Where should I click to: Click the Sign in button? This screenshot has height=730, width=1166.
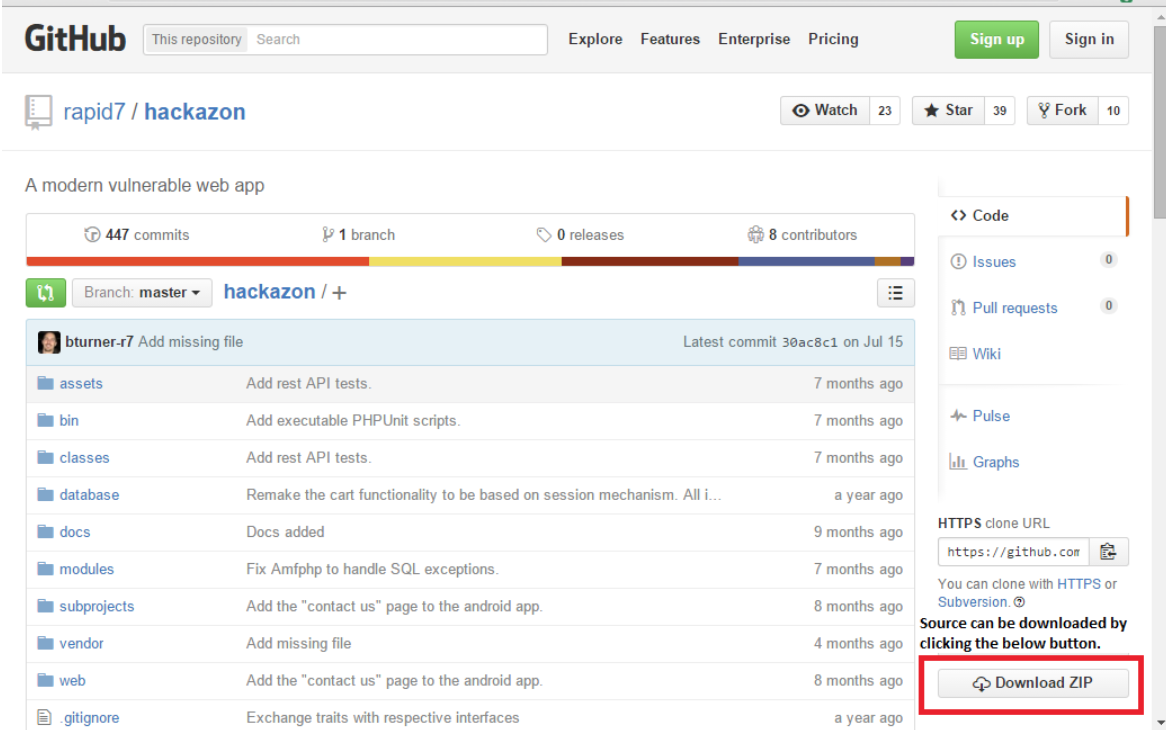pyautogui.click(x=1089, y=39)
